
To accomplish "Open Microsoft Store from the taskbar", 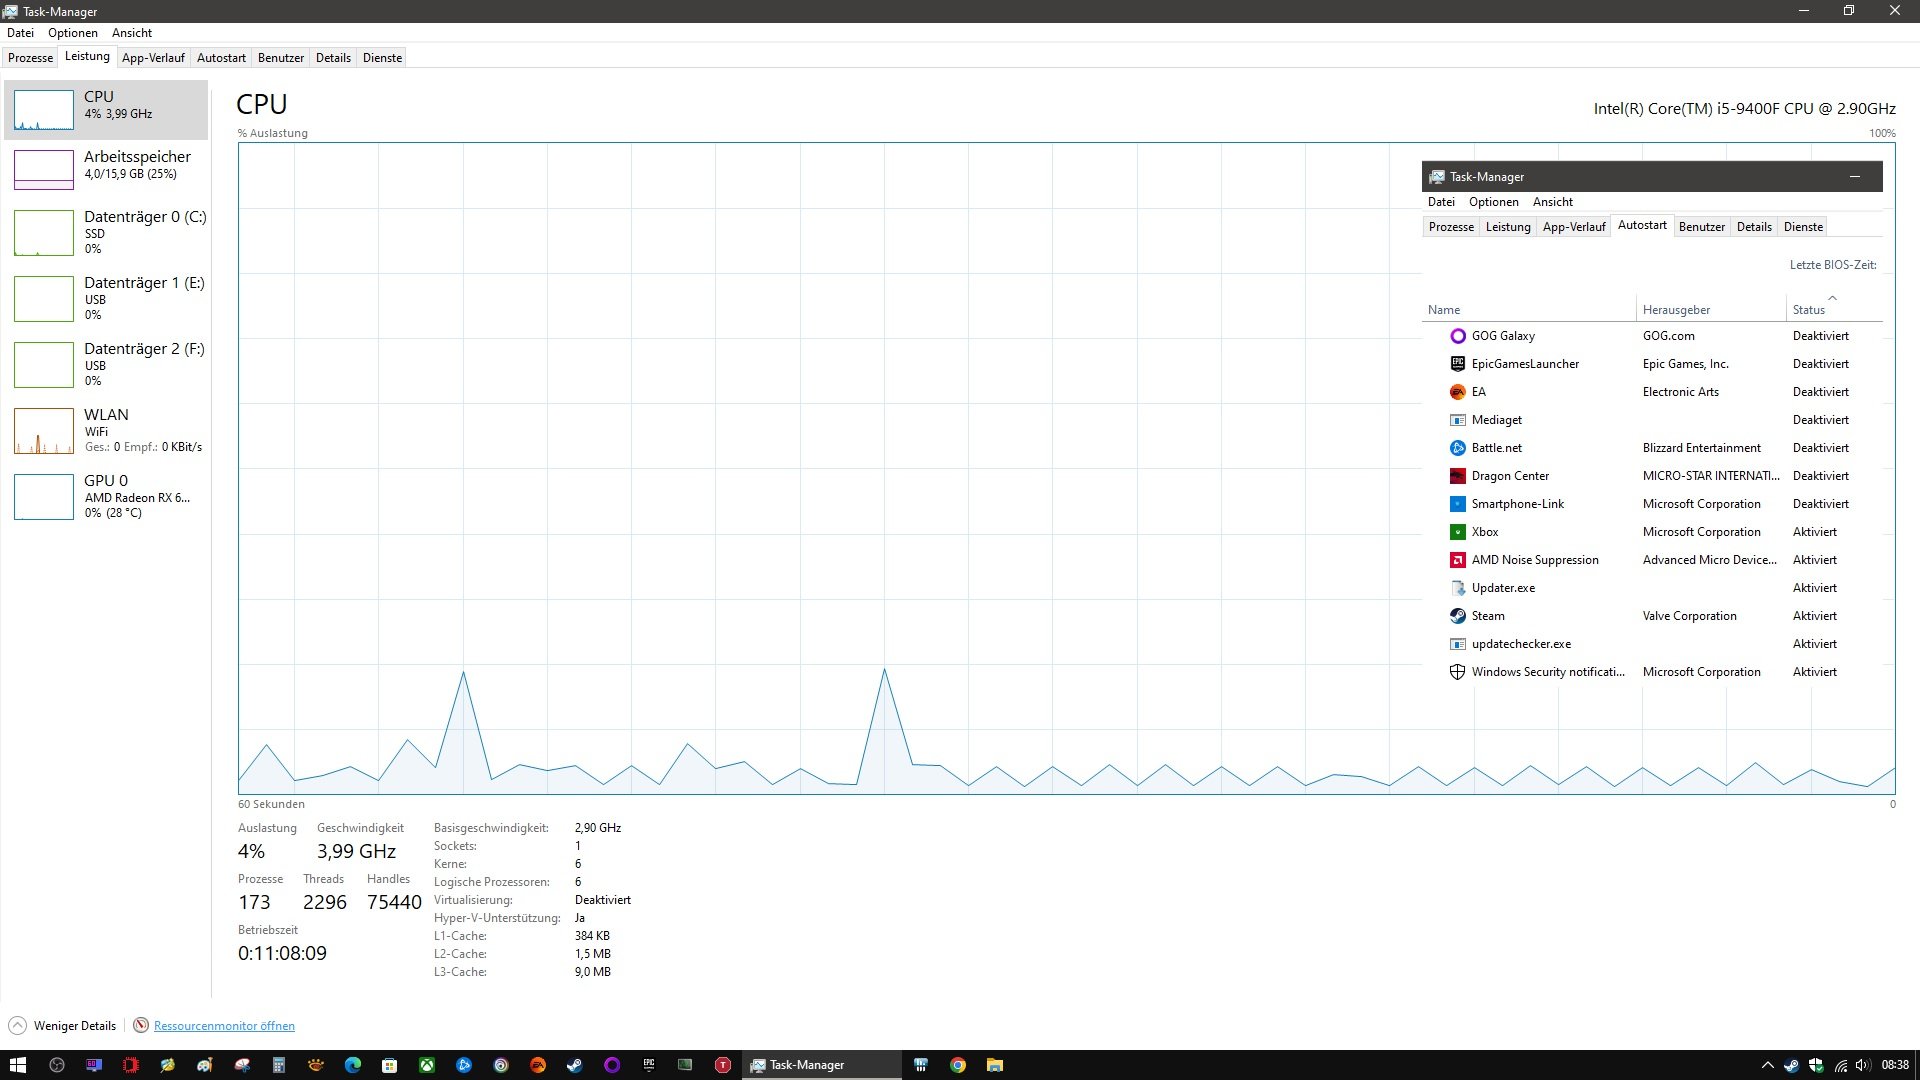I will 390,1065.
